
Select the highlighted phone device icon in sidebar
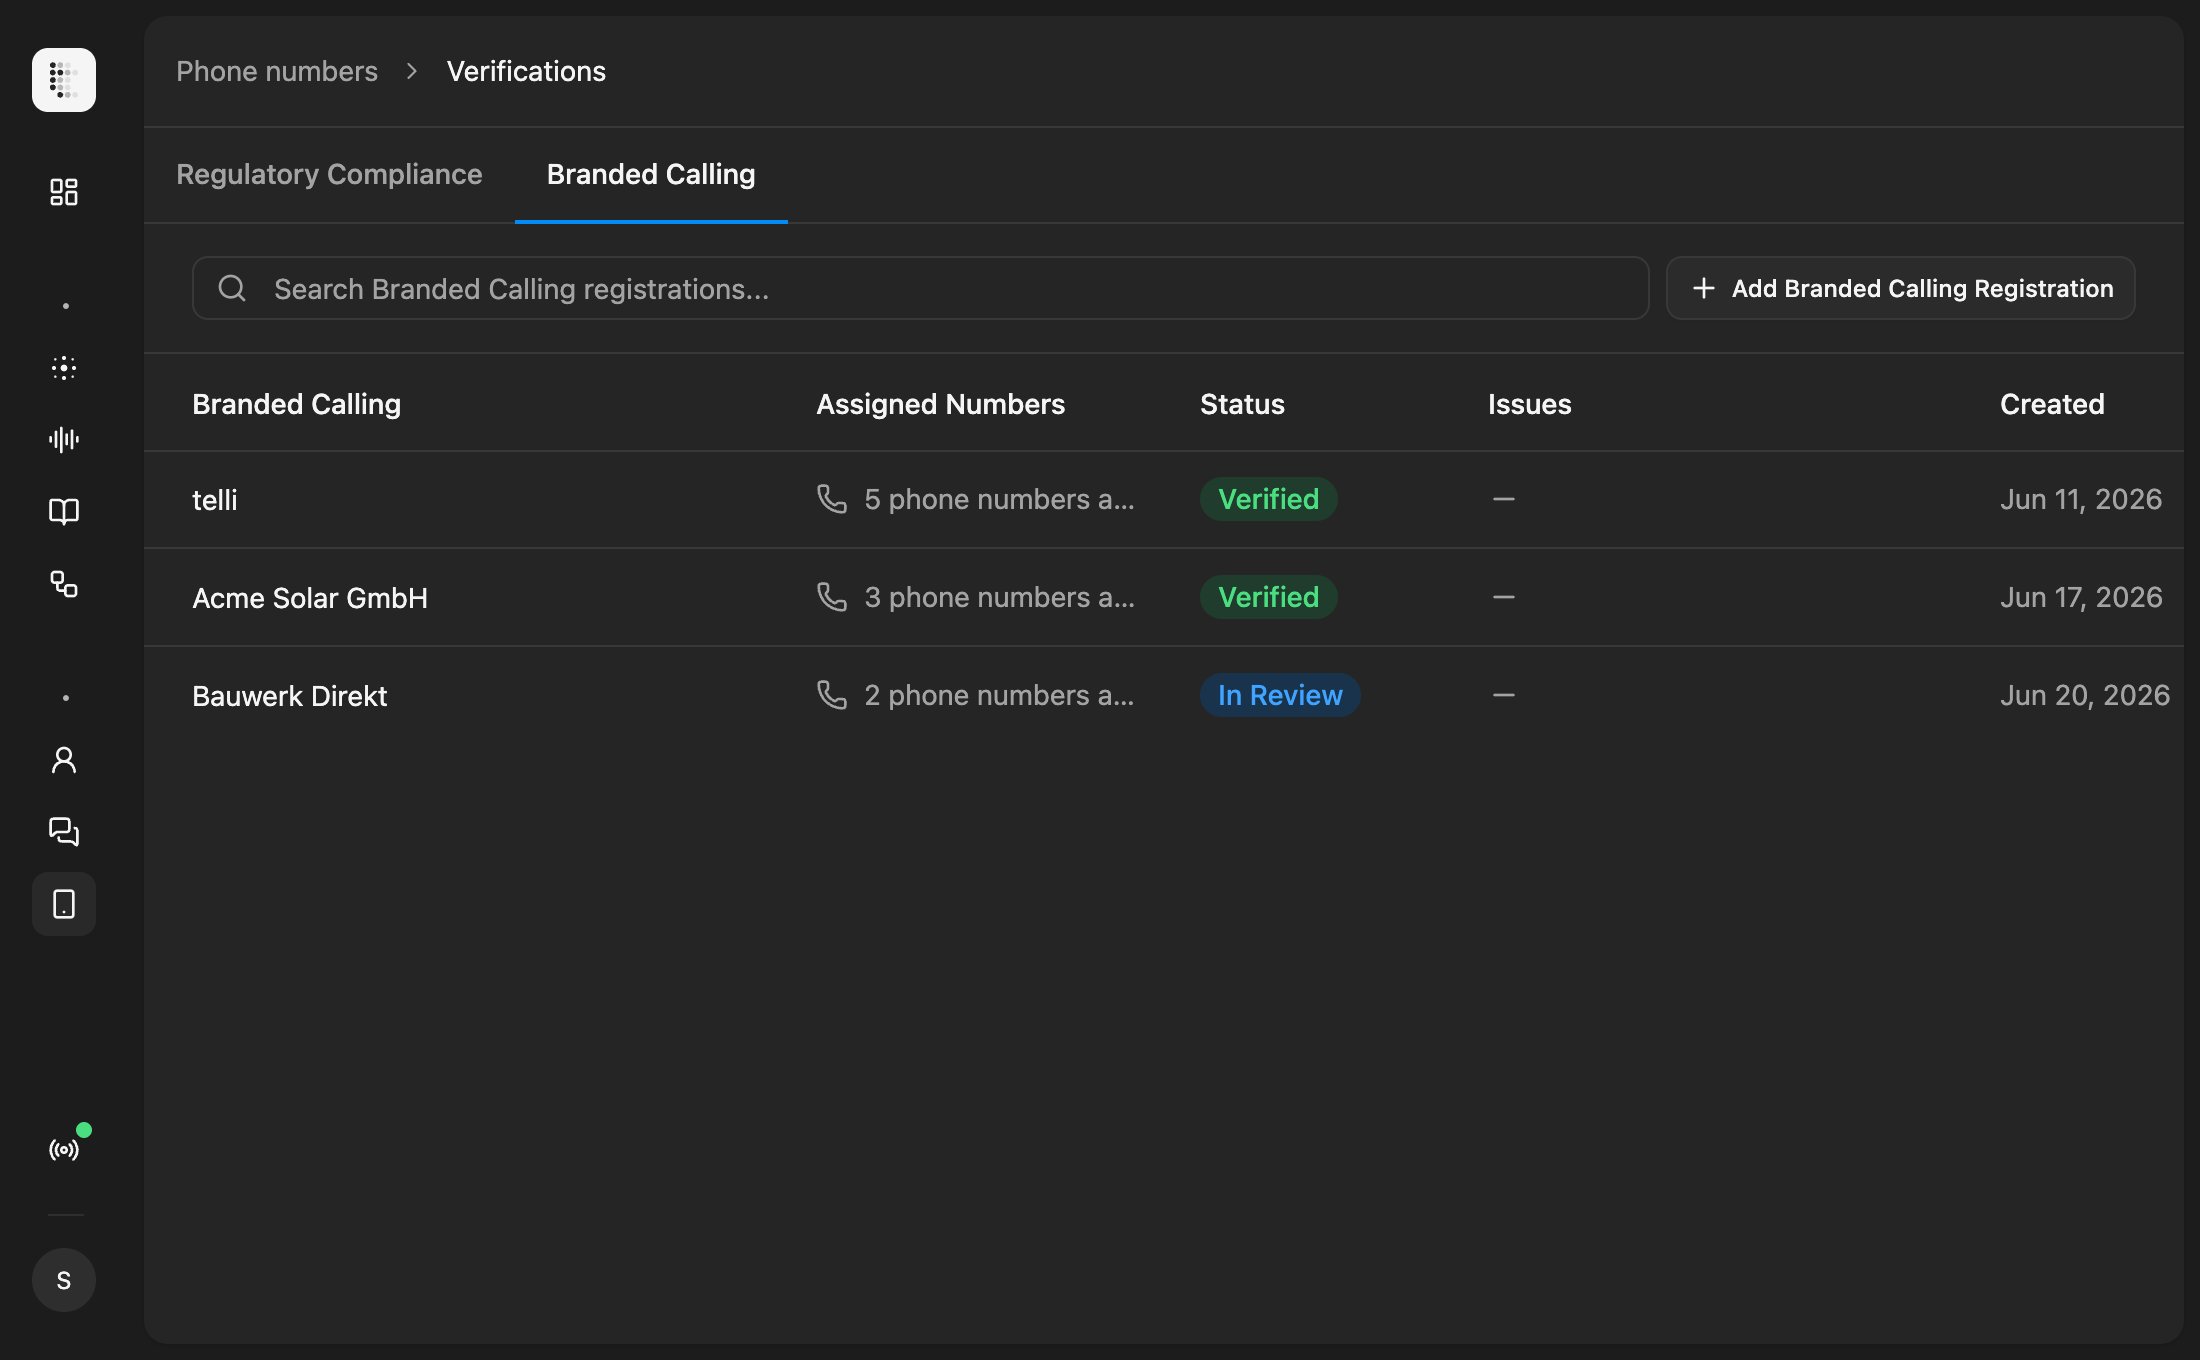(64, 904)
